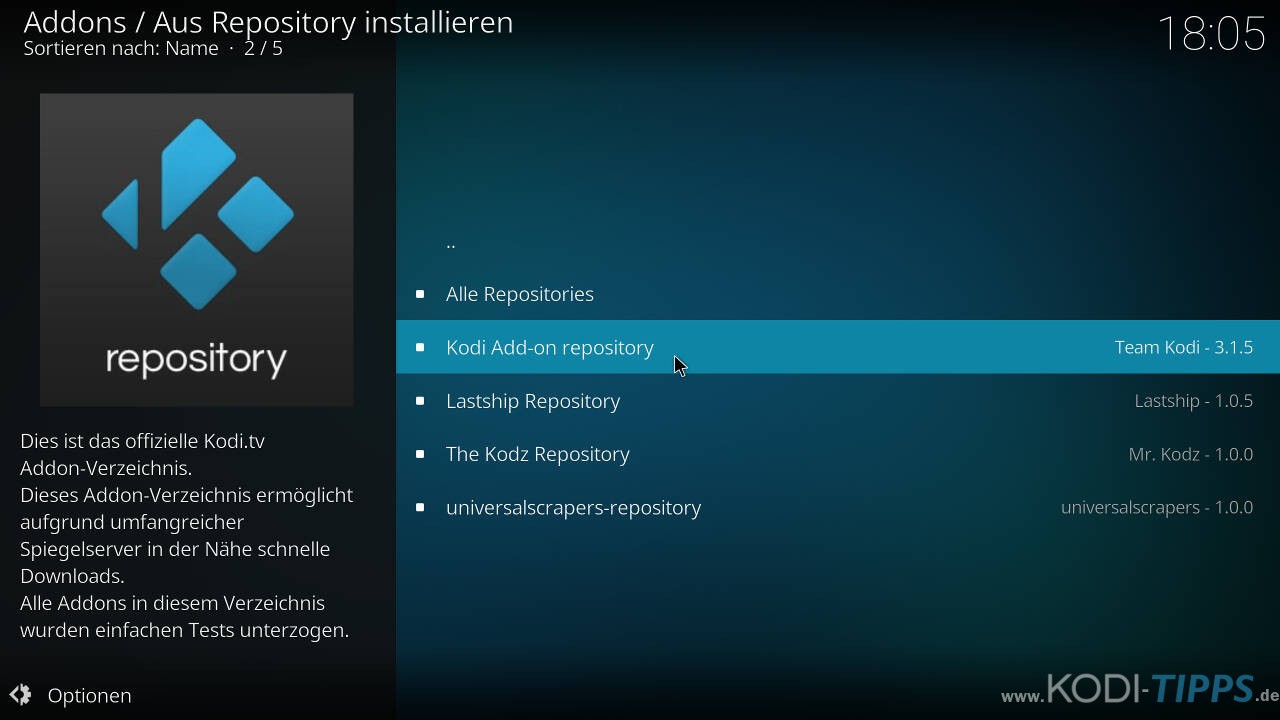This screenshot has height=720, width=1280.
Task: Click the Optionen label
Action: (x=89, y=696)
